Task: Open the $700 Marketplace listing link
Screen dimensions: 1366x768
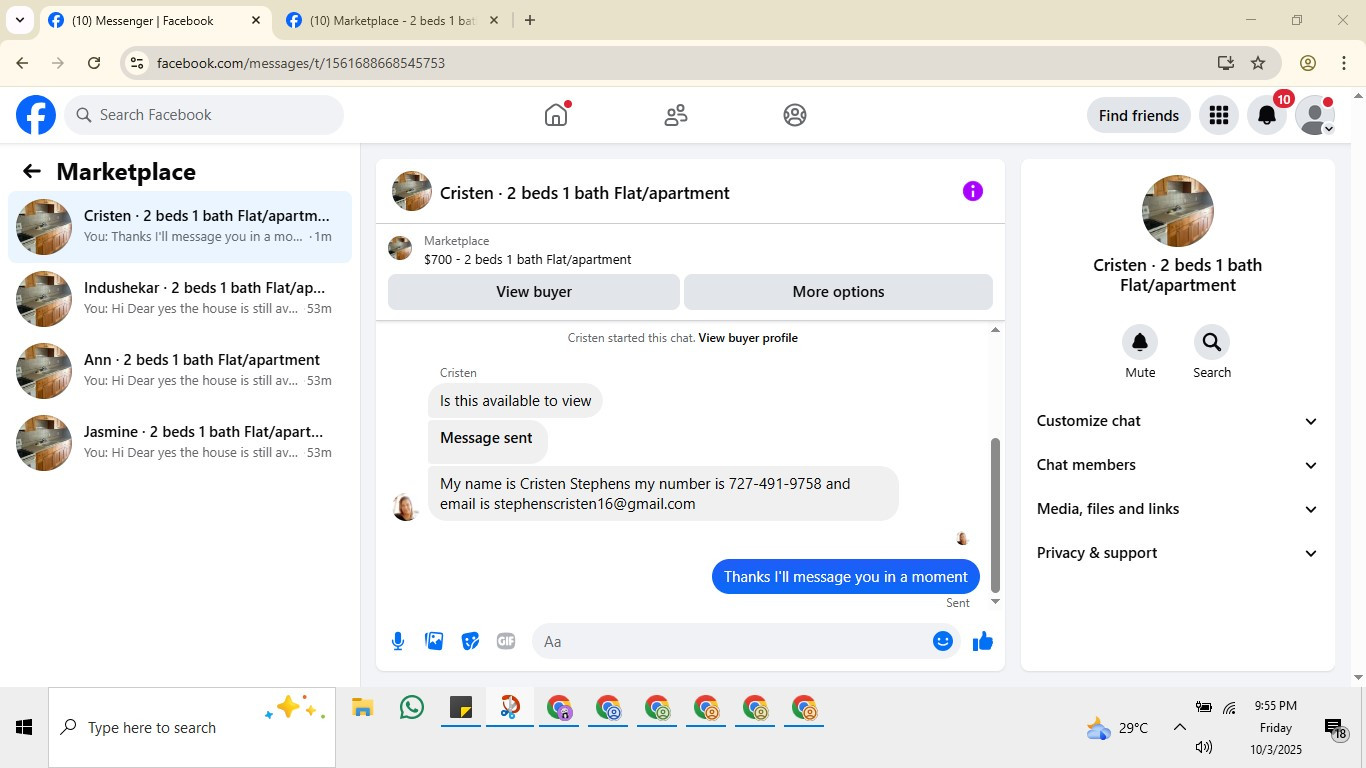Action: [x=527, y=259]
